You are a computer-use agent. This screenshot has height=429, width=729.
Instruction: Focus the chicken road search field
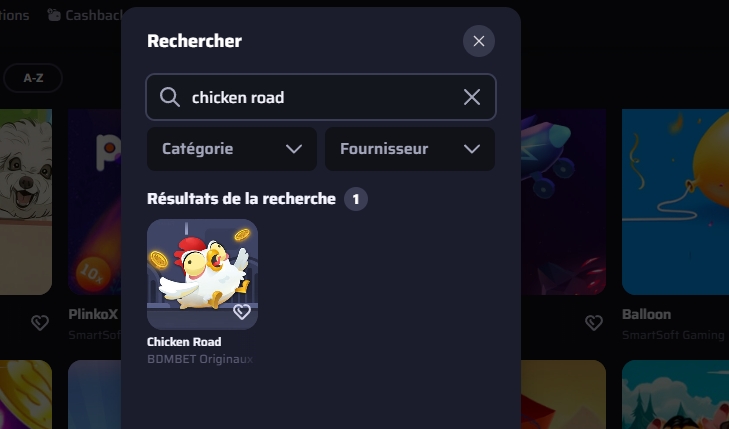point(321,97)
